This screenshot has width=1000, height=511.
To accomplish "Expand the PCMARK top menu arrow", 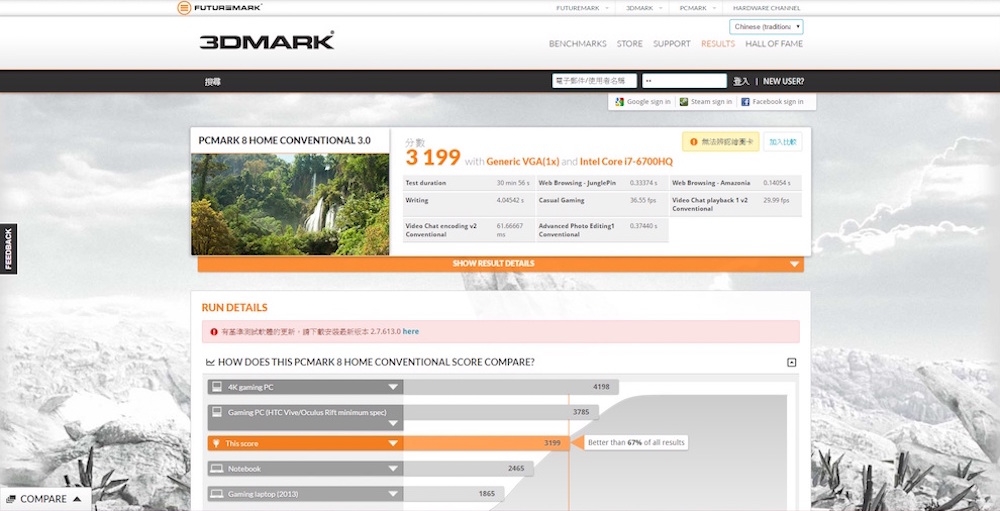I will point(714,8).
